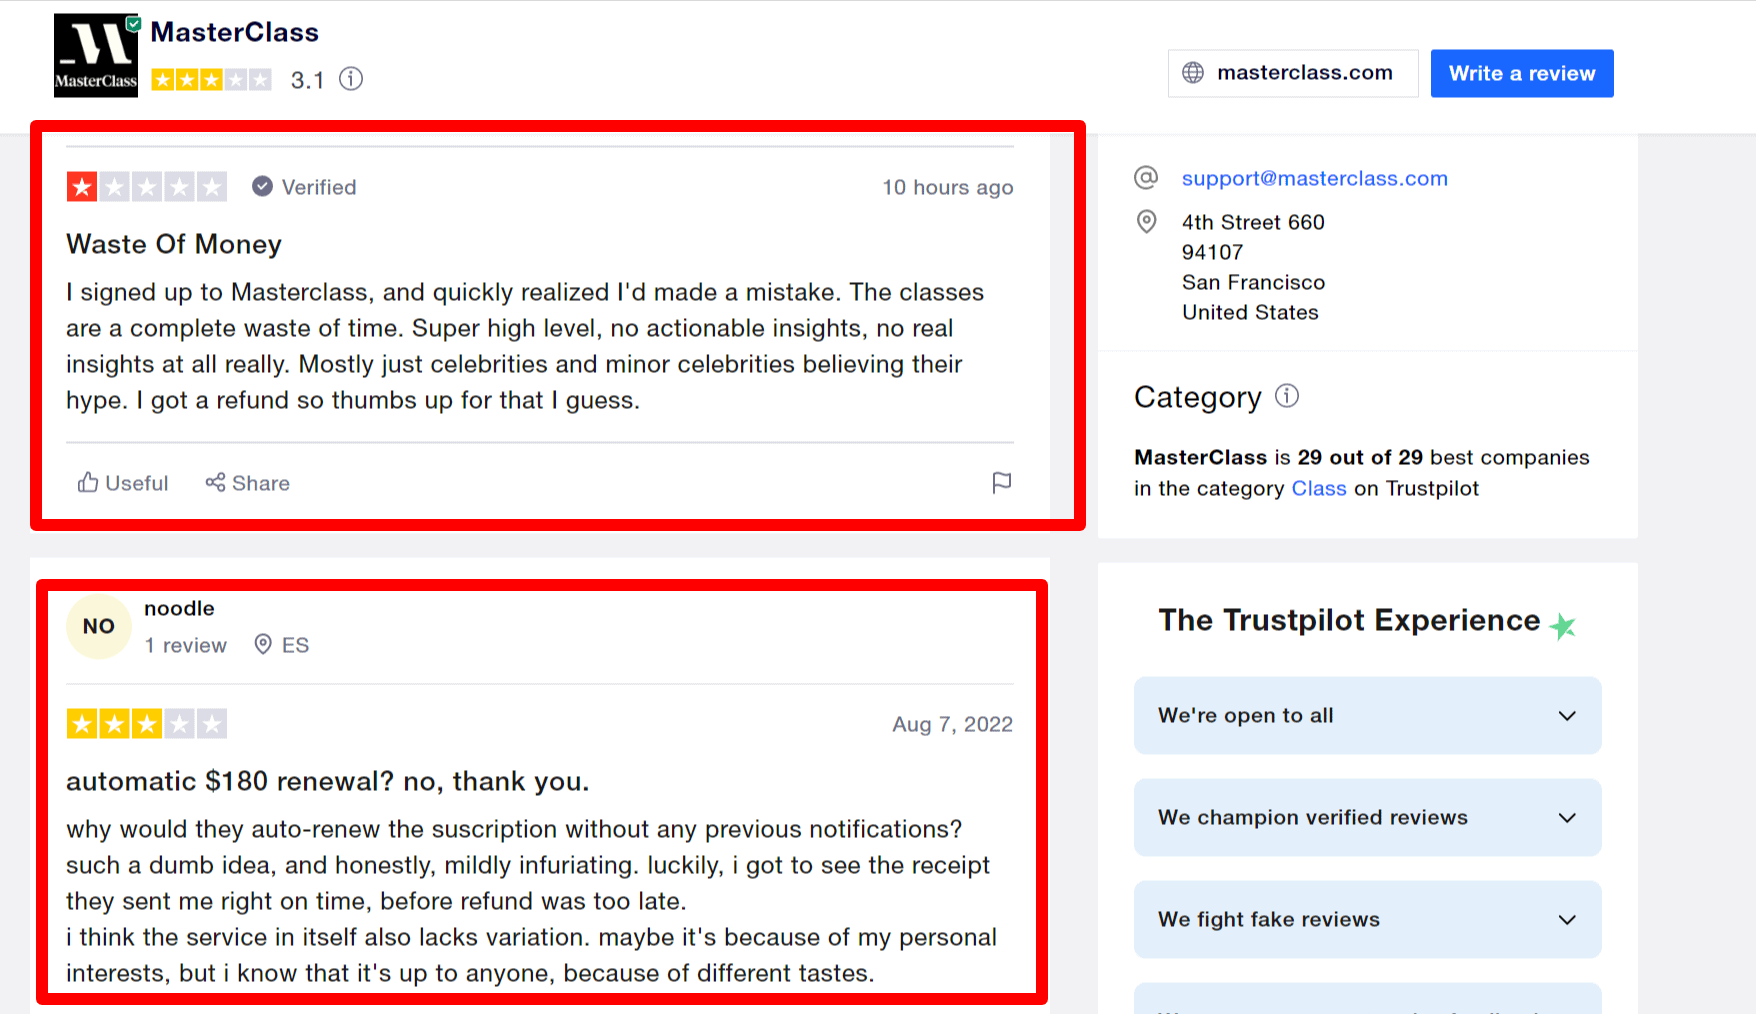Mark the Waste Of Money review Useful

[123, 483]
